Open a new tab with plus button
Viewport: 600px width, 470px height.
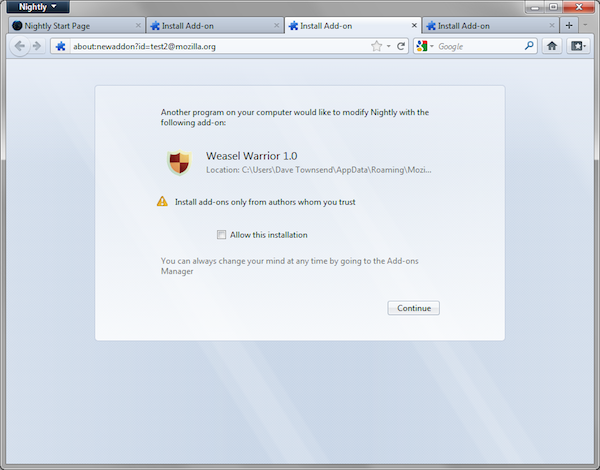[x=569, y=26]
